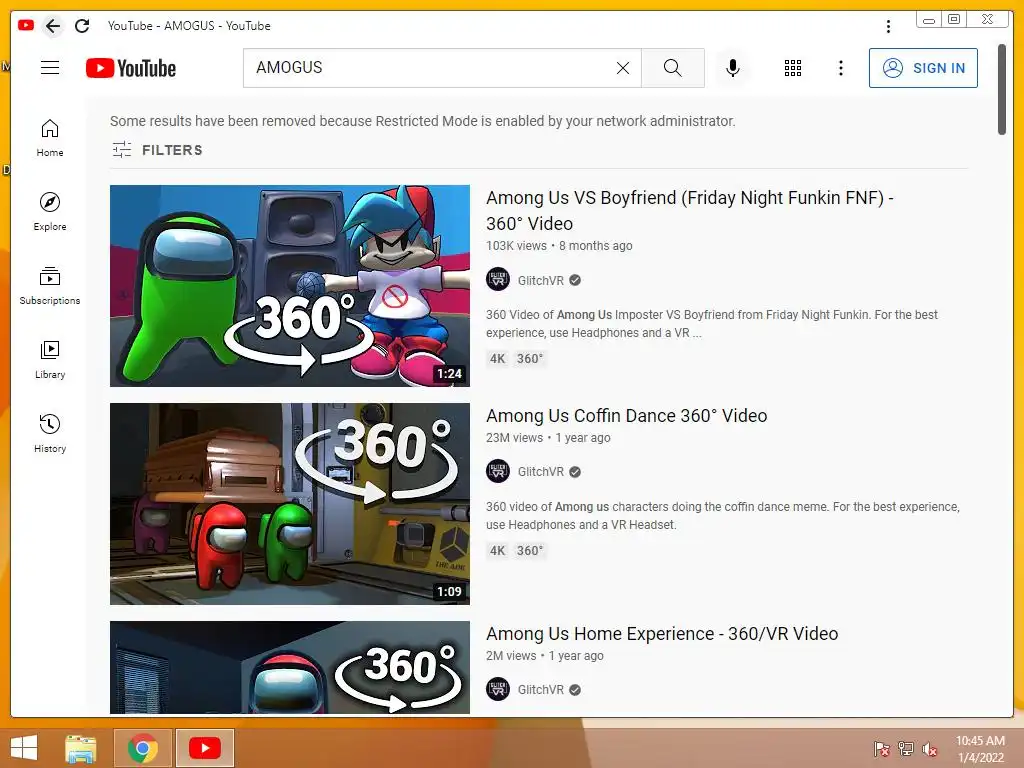Open the hamburger guide menu
The image size is (1024, 768).
50,68
